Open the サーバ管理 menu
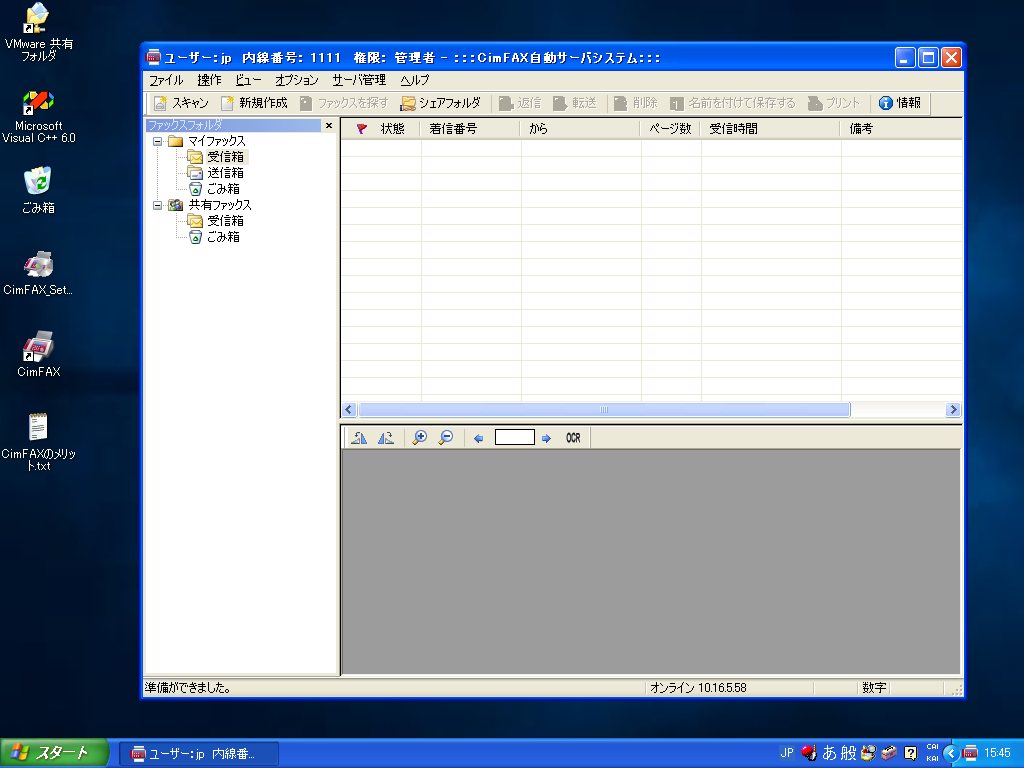The width and height of the screenshot is (1024, 768). pyautogui.click(x=359, y=80)
